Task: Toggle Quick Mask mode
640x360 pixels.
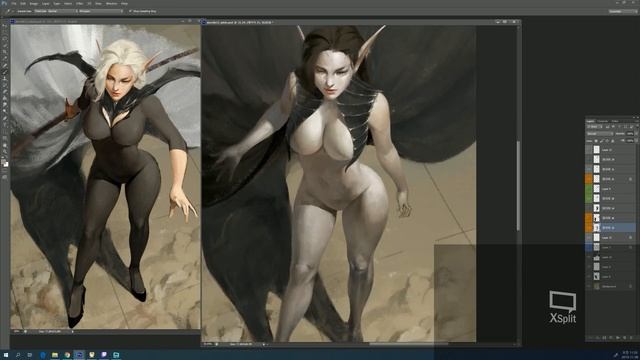Action: [x=5, y=177]
